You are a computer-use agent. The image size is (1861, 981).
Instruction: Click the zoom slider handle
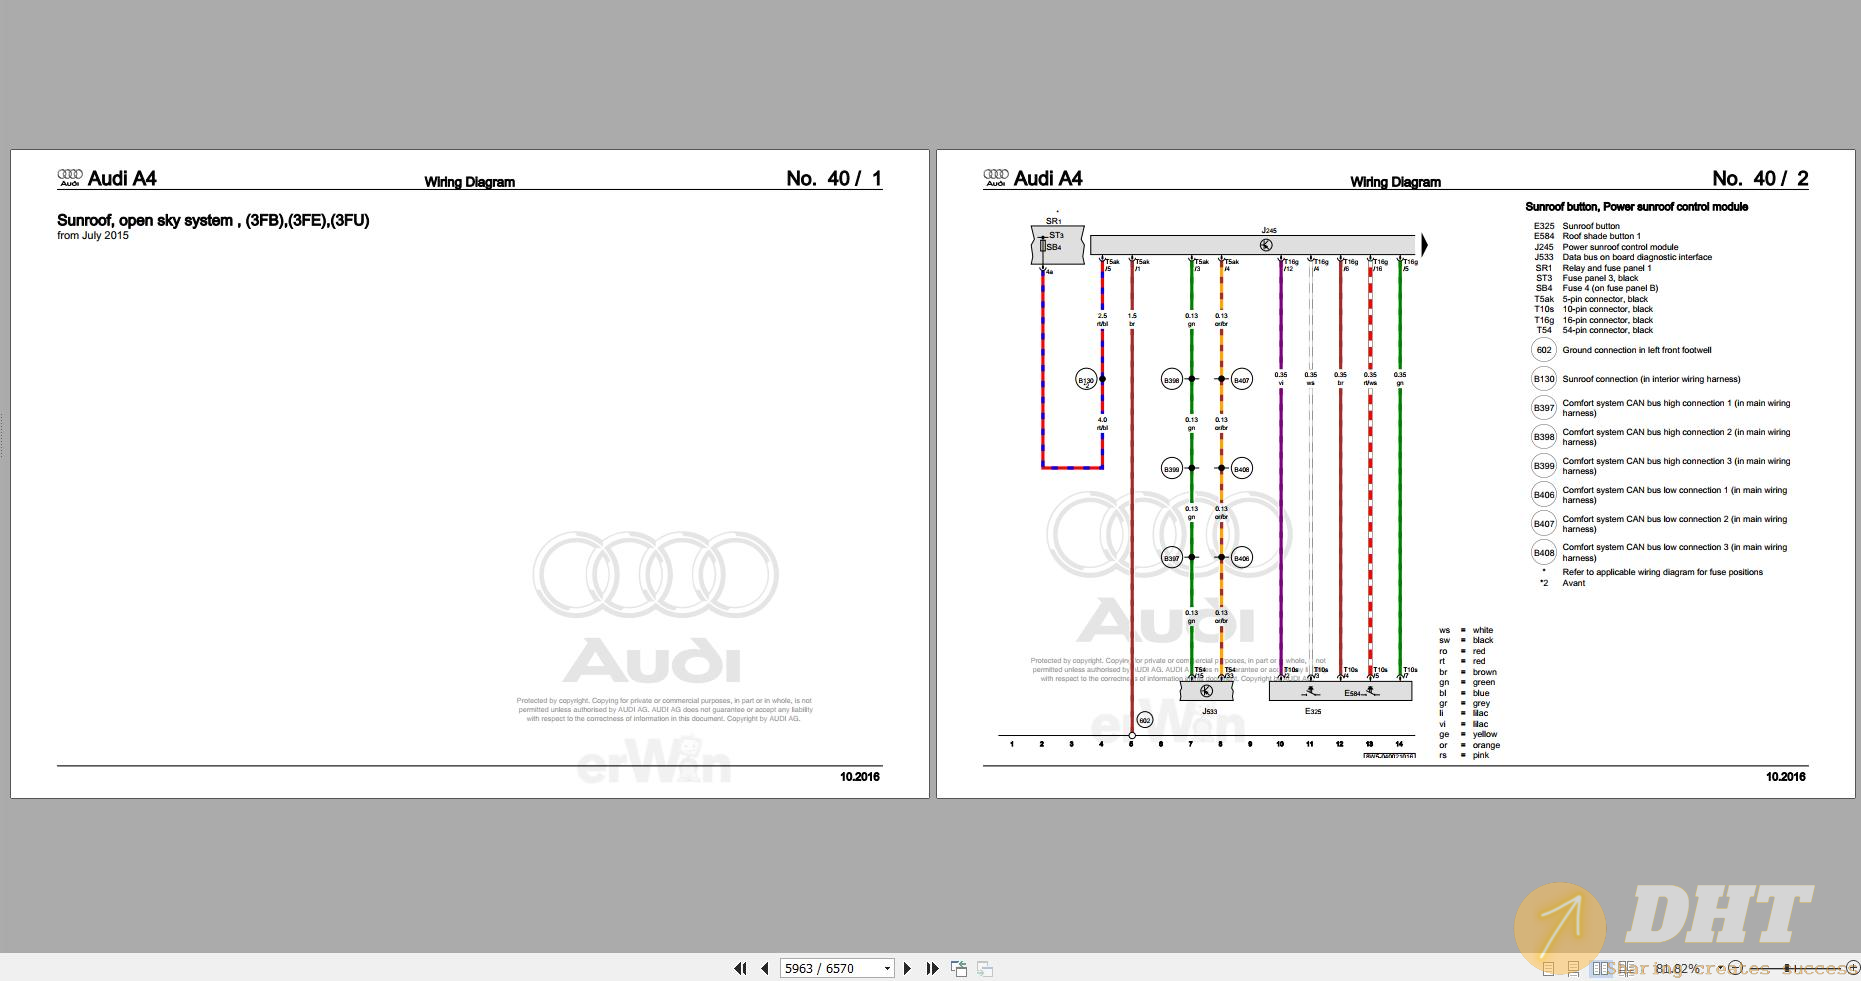[1787, 968]
